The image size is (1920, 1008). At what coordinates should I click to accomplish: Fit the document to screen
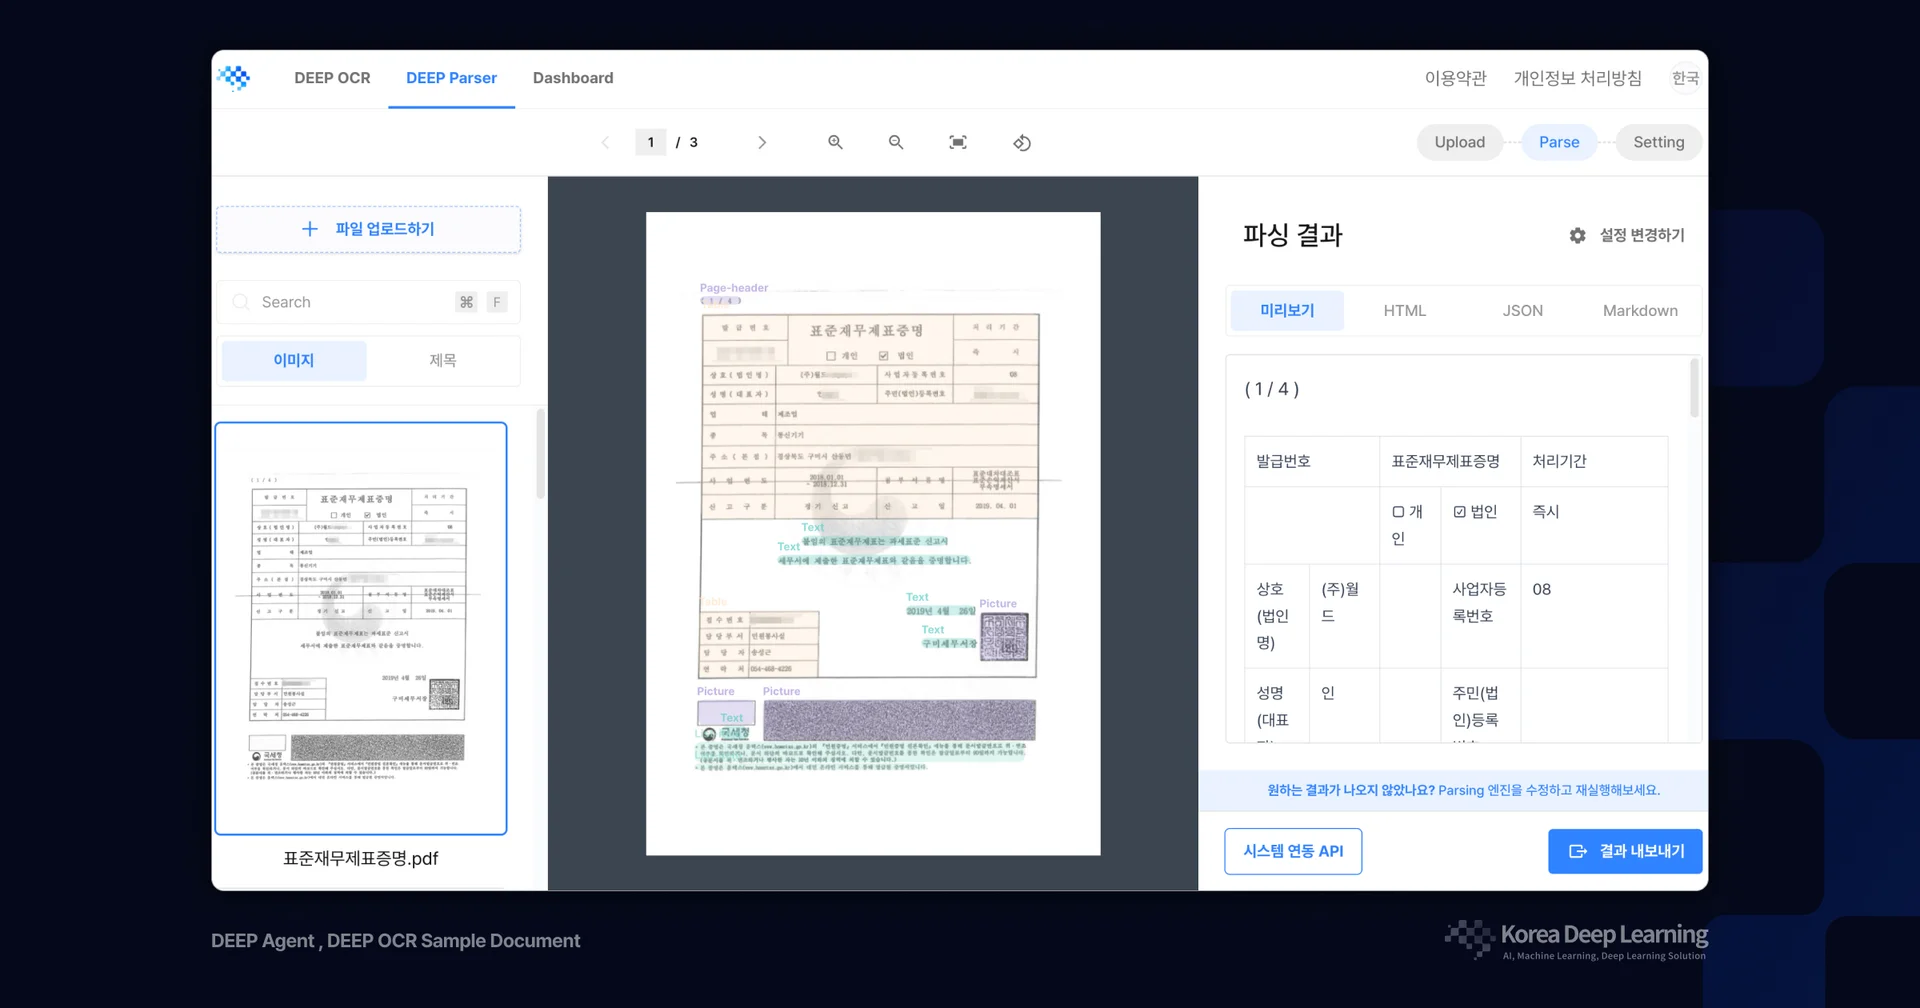pyautogui.click(x=957, y=142)
